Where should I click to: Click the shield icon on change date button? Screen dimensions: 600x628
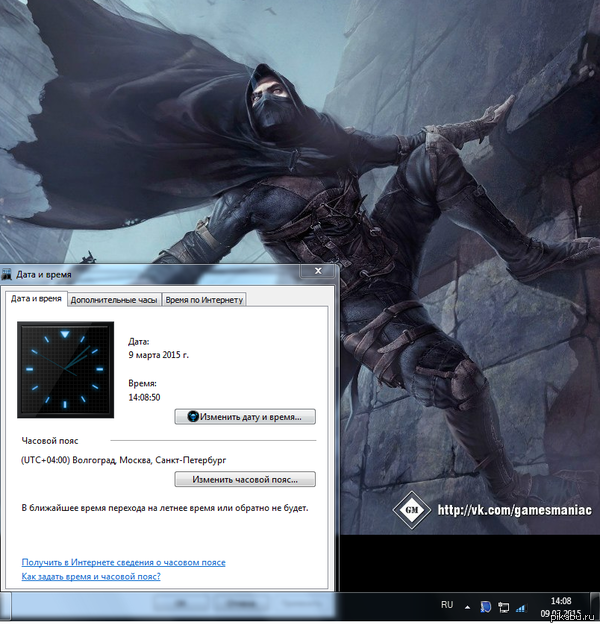pyautogui.click(x=193, y=417)
